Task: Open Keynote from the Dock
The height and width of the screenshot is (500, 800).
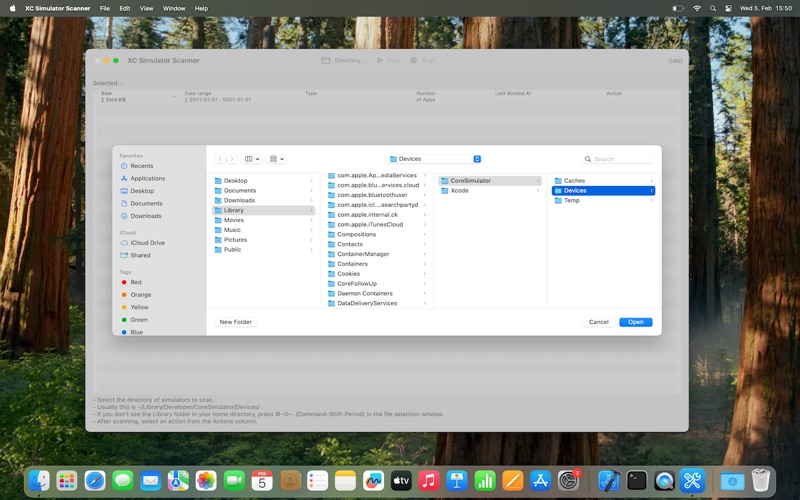Action: point(457,481)
